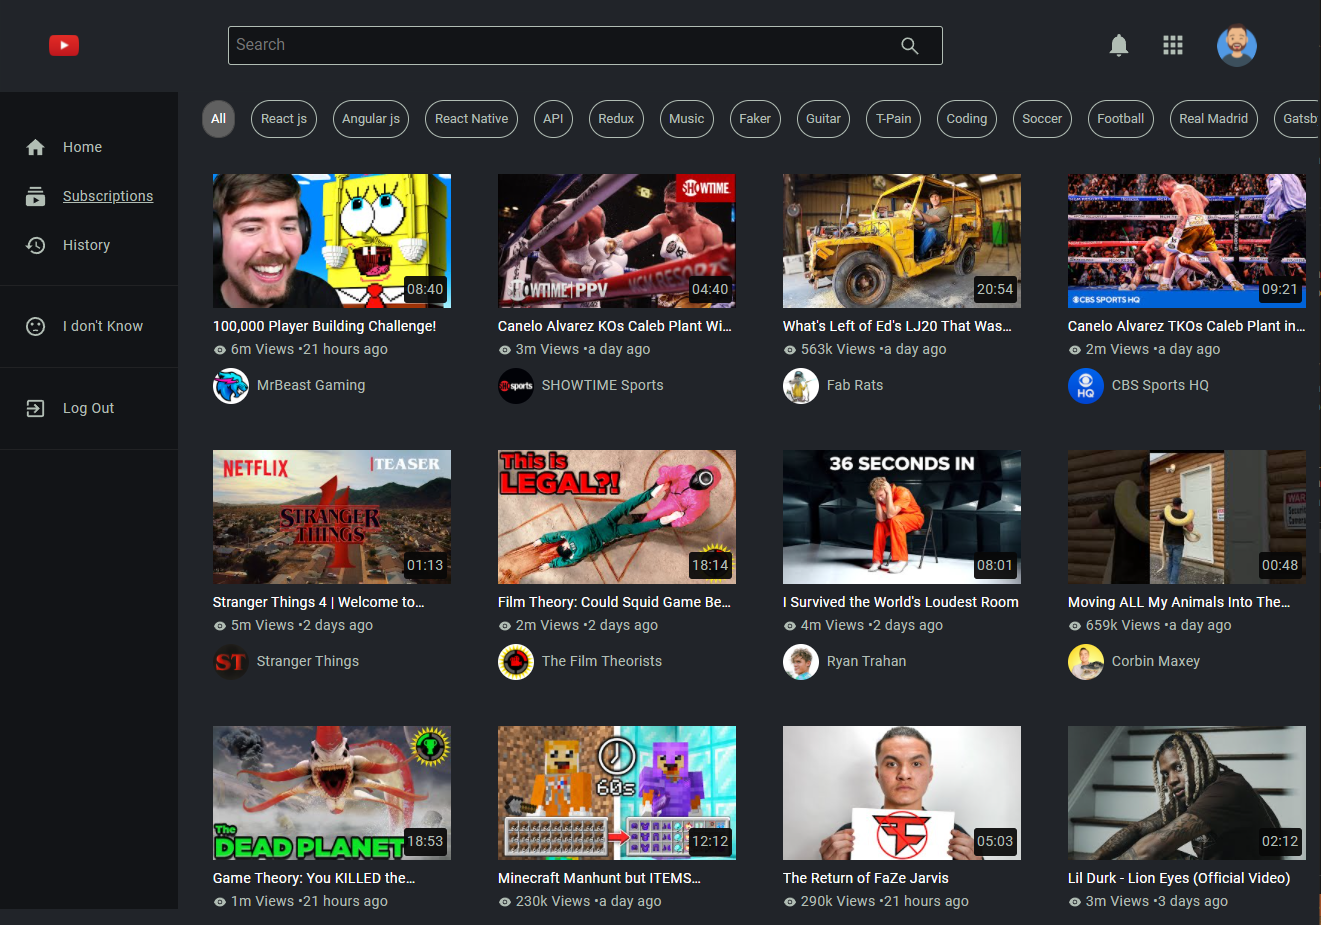Select the All category chip
Screen dimensions: 1321x925
click(218, 118)
